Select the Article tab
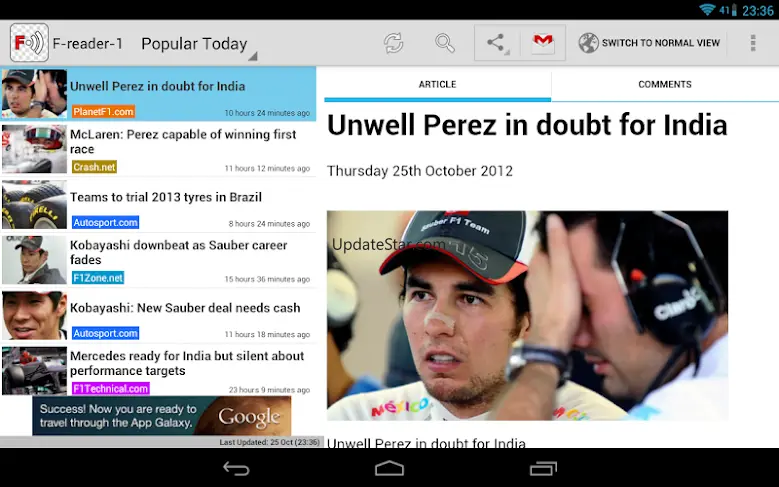The image size is (779, 487). pyautogui.click(x=437, y=84)
